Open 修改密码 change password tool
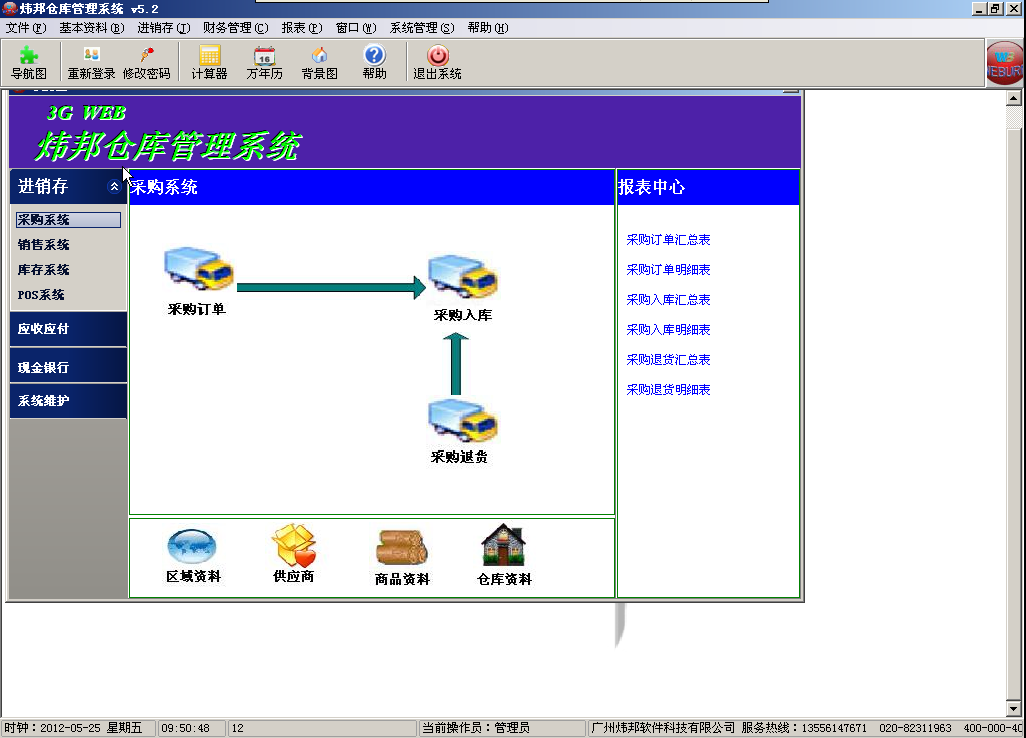The width and height of the screenshot is (1026, 738). click(x=147, y=63)
